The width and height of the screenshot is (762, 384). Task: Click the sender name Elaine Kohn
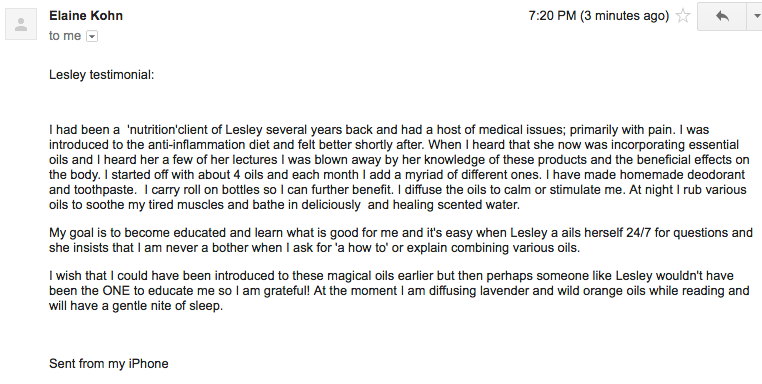86,16
